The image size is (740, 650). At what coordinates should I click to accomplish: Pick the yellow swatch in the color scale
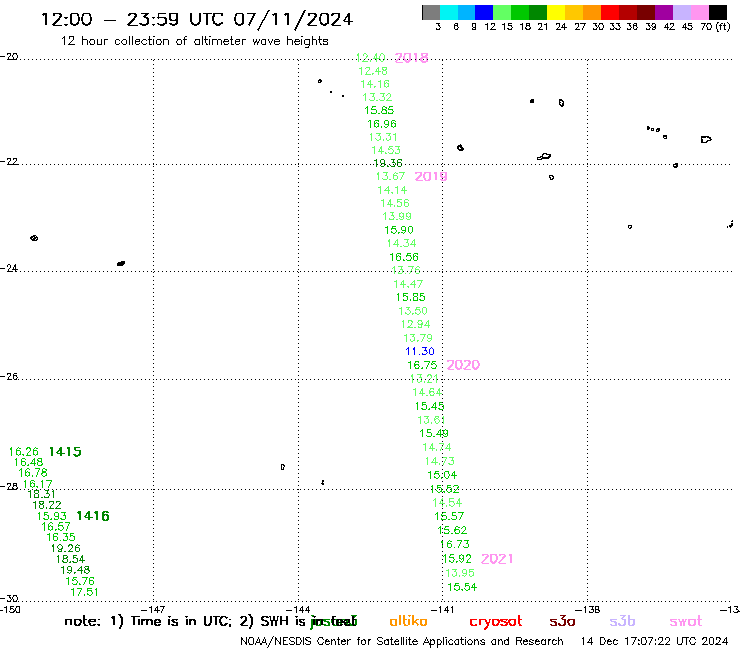pos(556,12)
